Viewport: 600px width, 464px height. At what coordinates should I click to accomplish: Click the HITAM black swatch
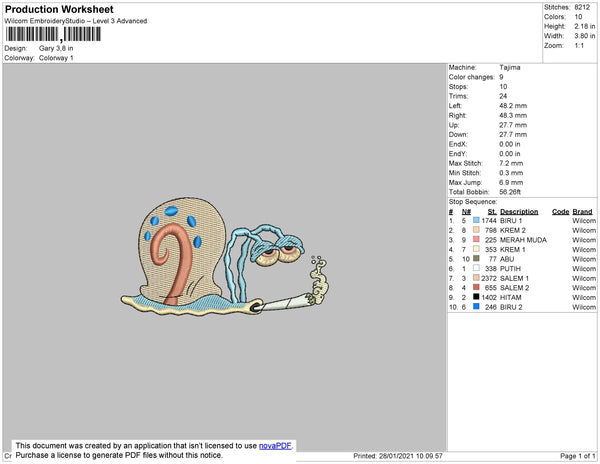tap(476, 297)
